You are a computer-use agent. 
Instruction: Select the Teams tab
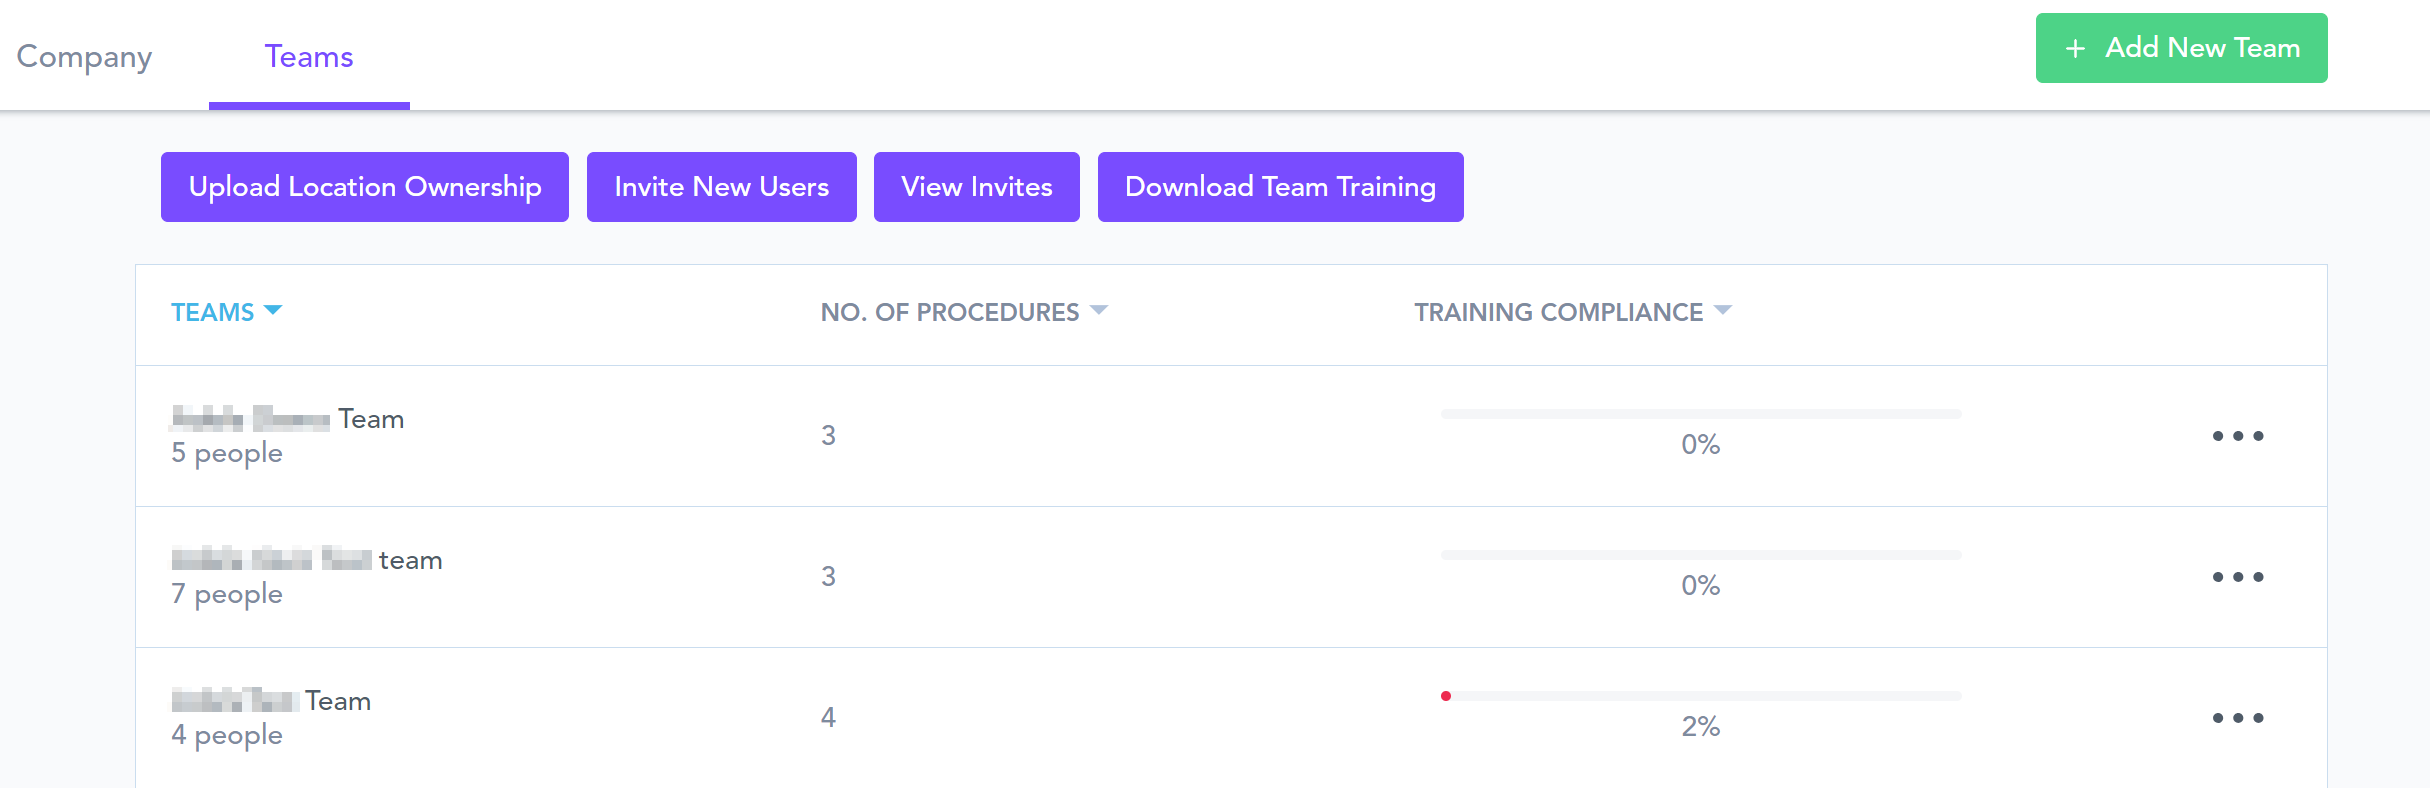click(309, 57)
